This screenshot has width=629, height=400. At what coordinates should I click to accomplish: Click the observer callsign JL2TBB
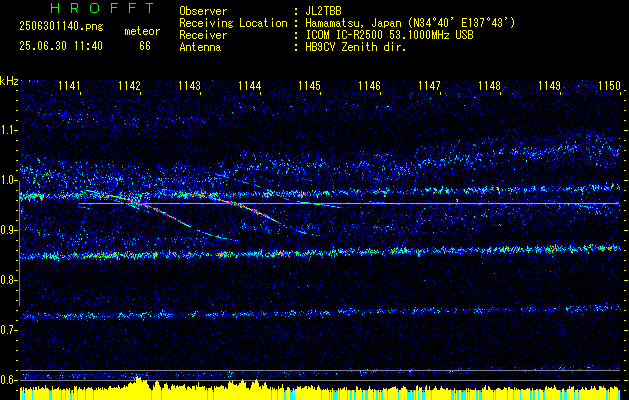(323, 11)
